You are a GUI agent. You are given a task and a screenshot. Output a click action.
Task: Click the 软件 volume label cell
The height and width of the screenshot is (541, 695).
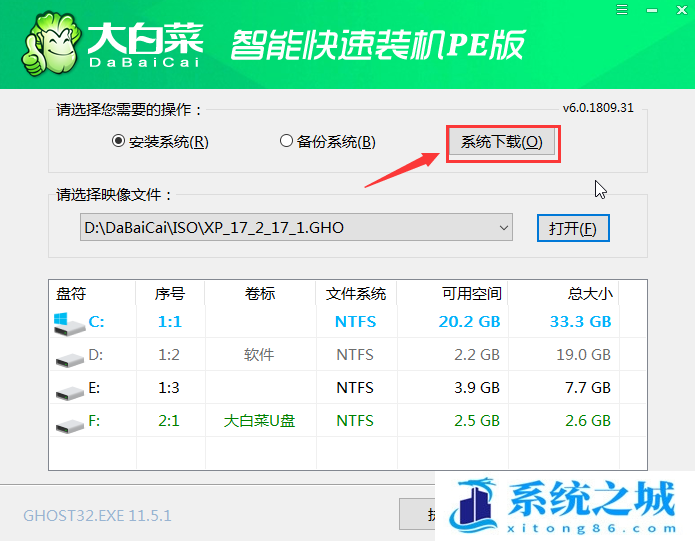(259, 354)
